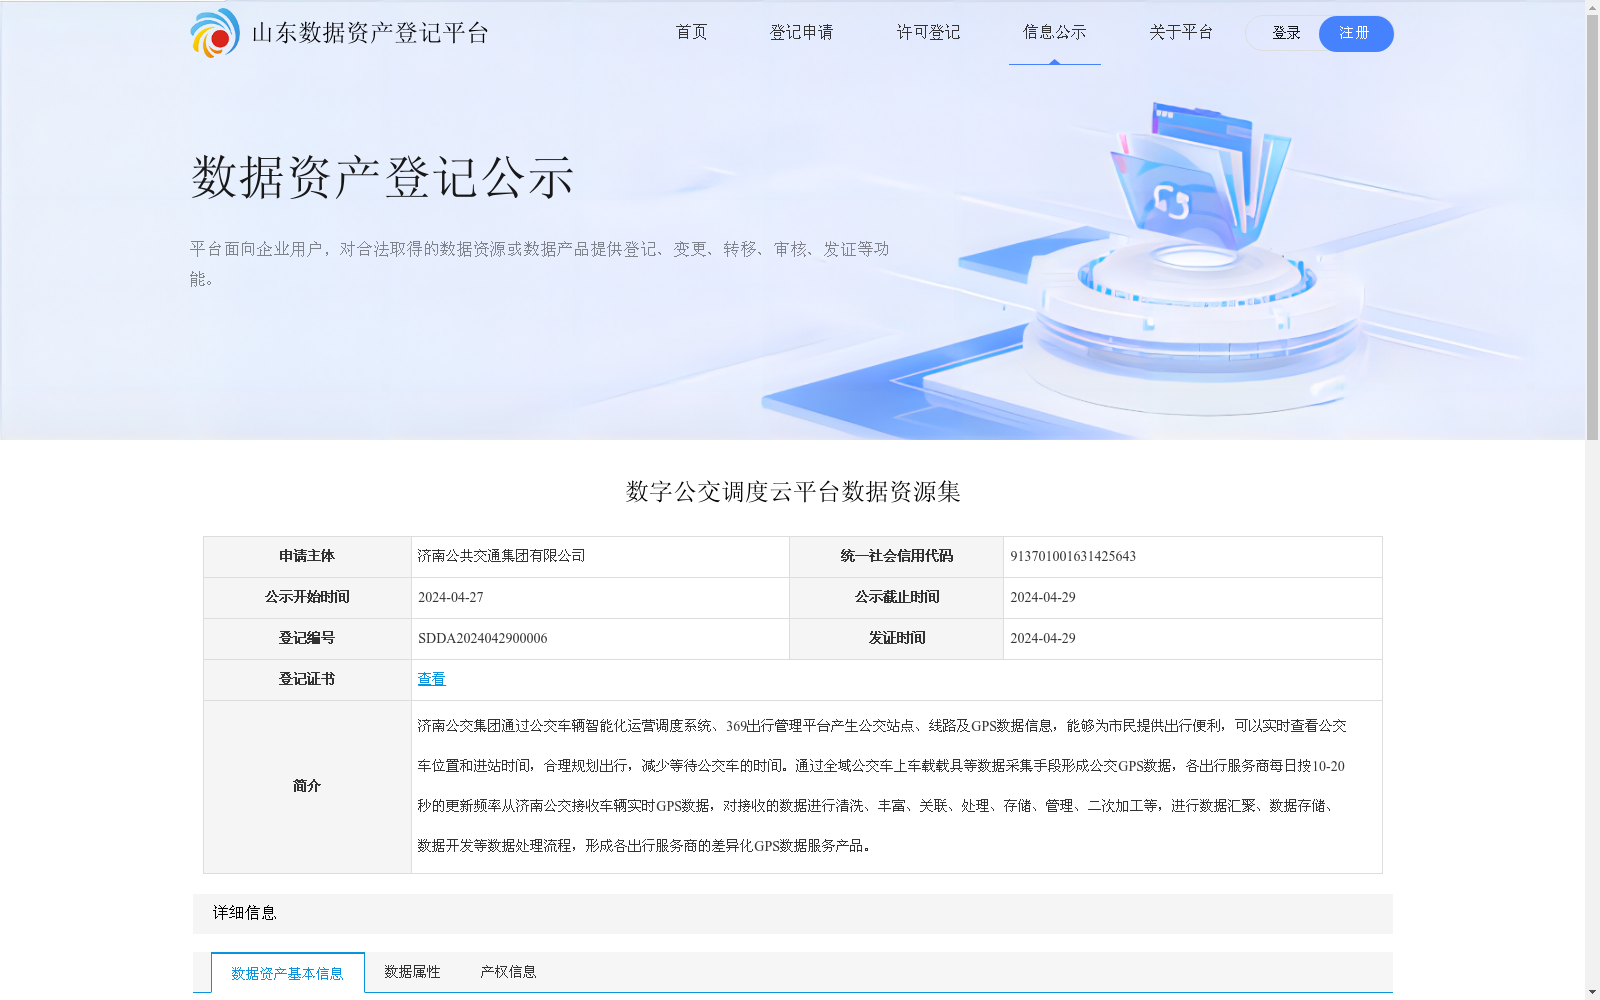Viewport: 1600px width, 1000px height.
Task: Open the 登记申请 navigation item
Action: coord(801,33)
